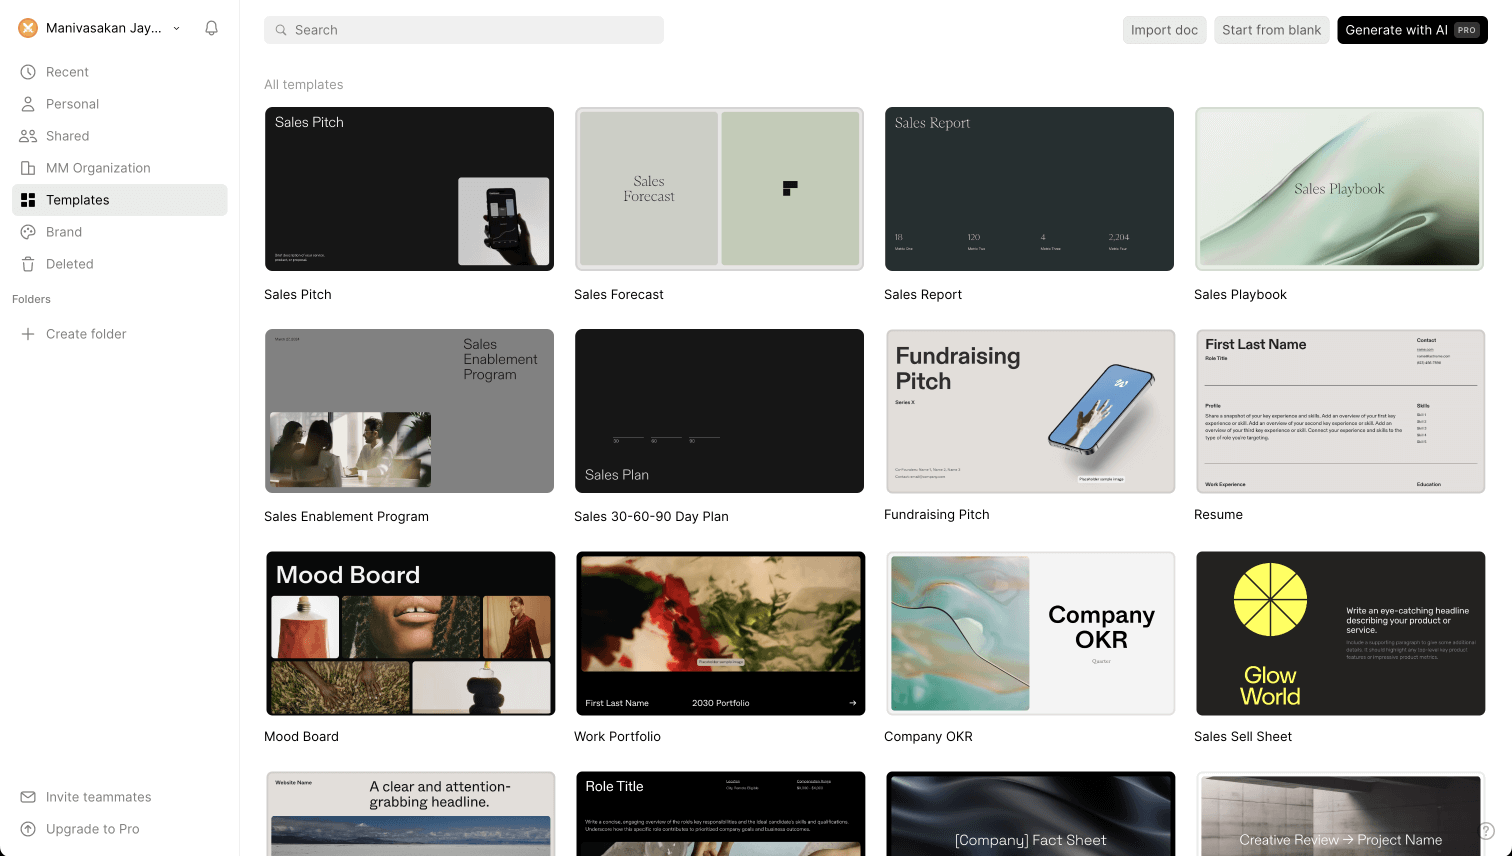Click the Deleted trash icon
1512x856 pixels.
tap(28, 264)
